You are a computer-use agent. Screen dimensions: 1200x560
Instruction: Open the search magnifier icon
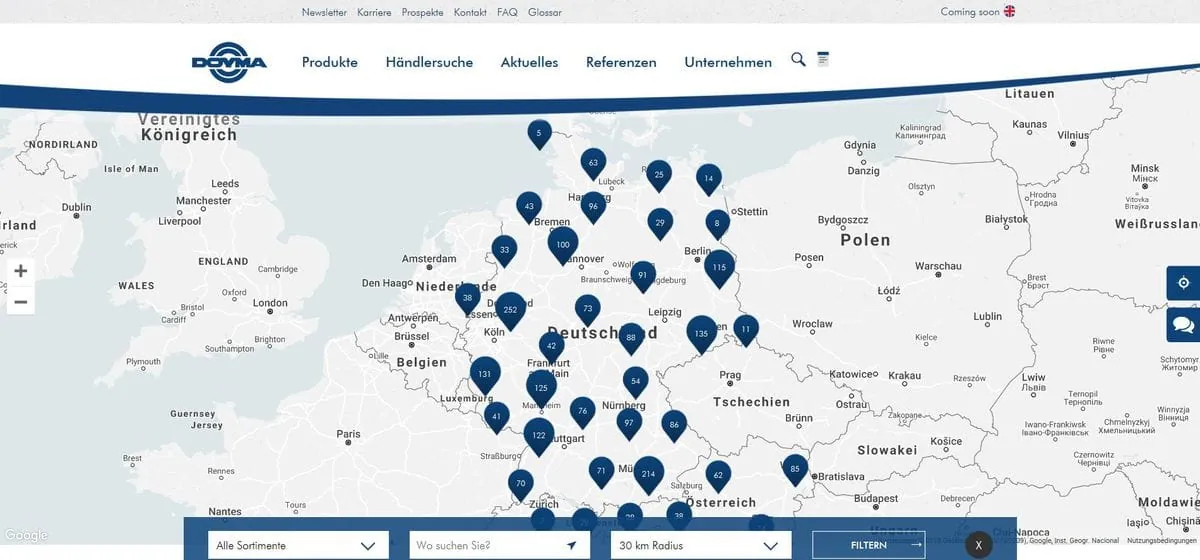coord(798,60)
